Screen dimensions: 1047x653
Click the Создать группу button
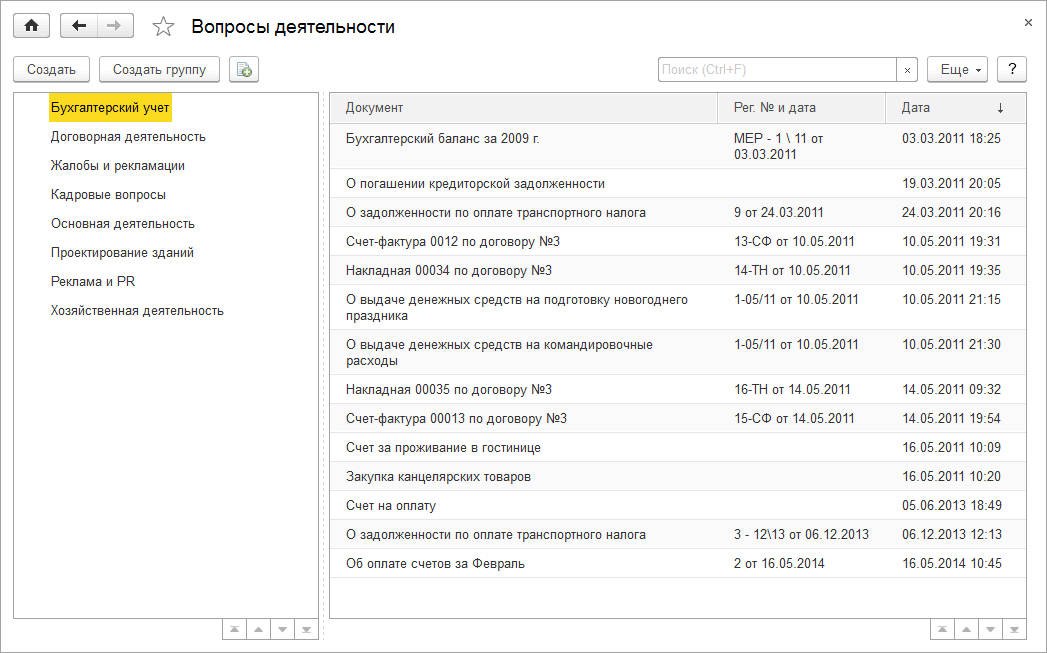160,69
